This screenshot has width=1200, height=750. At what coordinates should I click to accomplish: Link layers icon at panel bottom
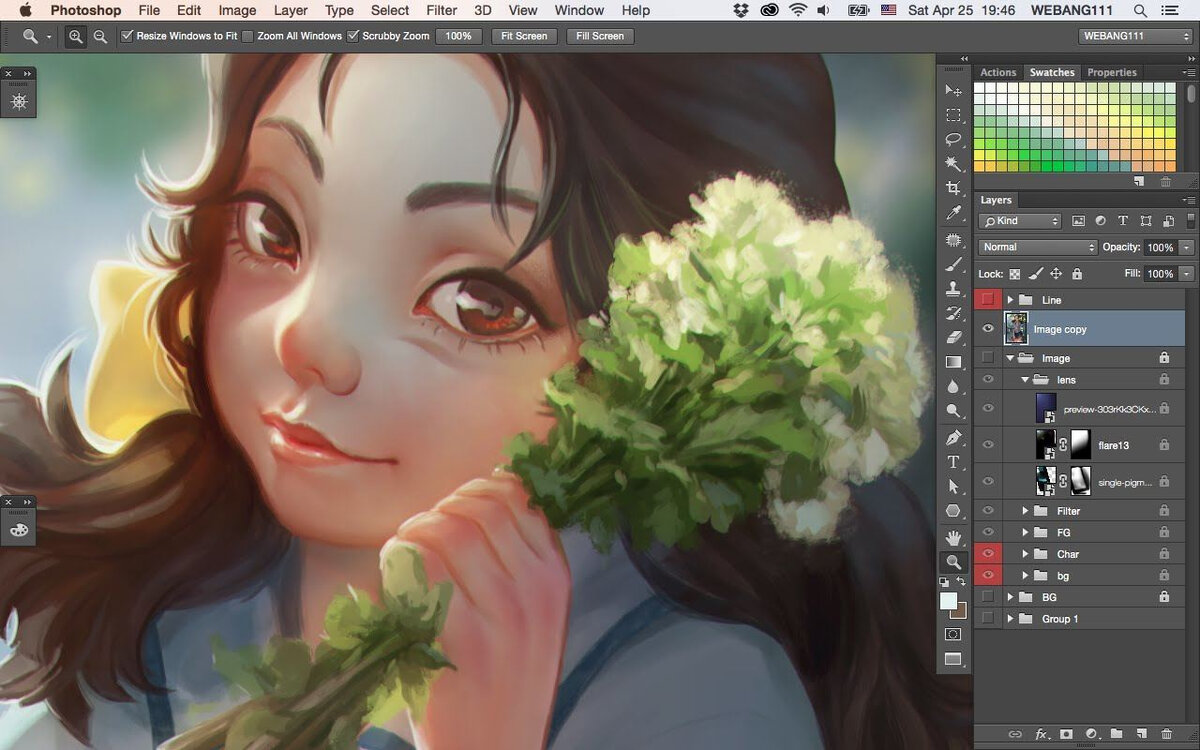pos(1015,734)
